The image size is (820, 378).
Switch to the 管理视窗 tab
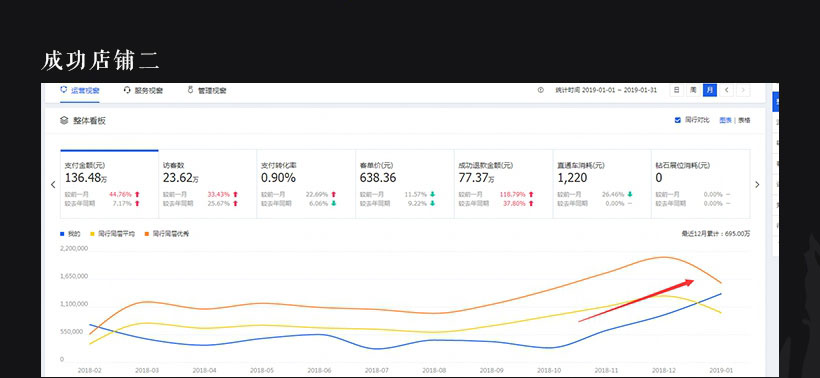(207, 90)
